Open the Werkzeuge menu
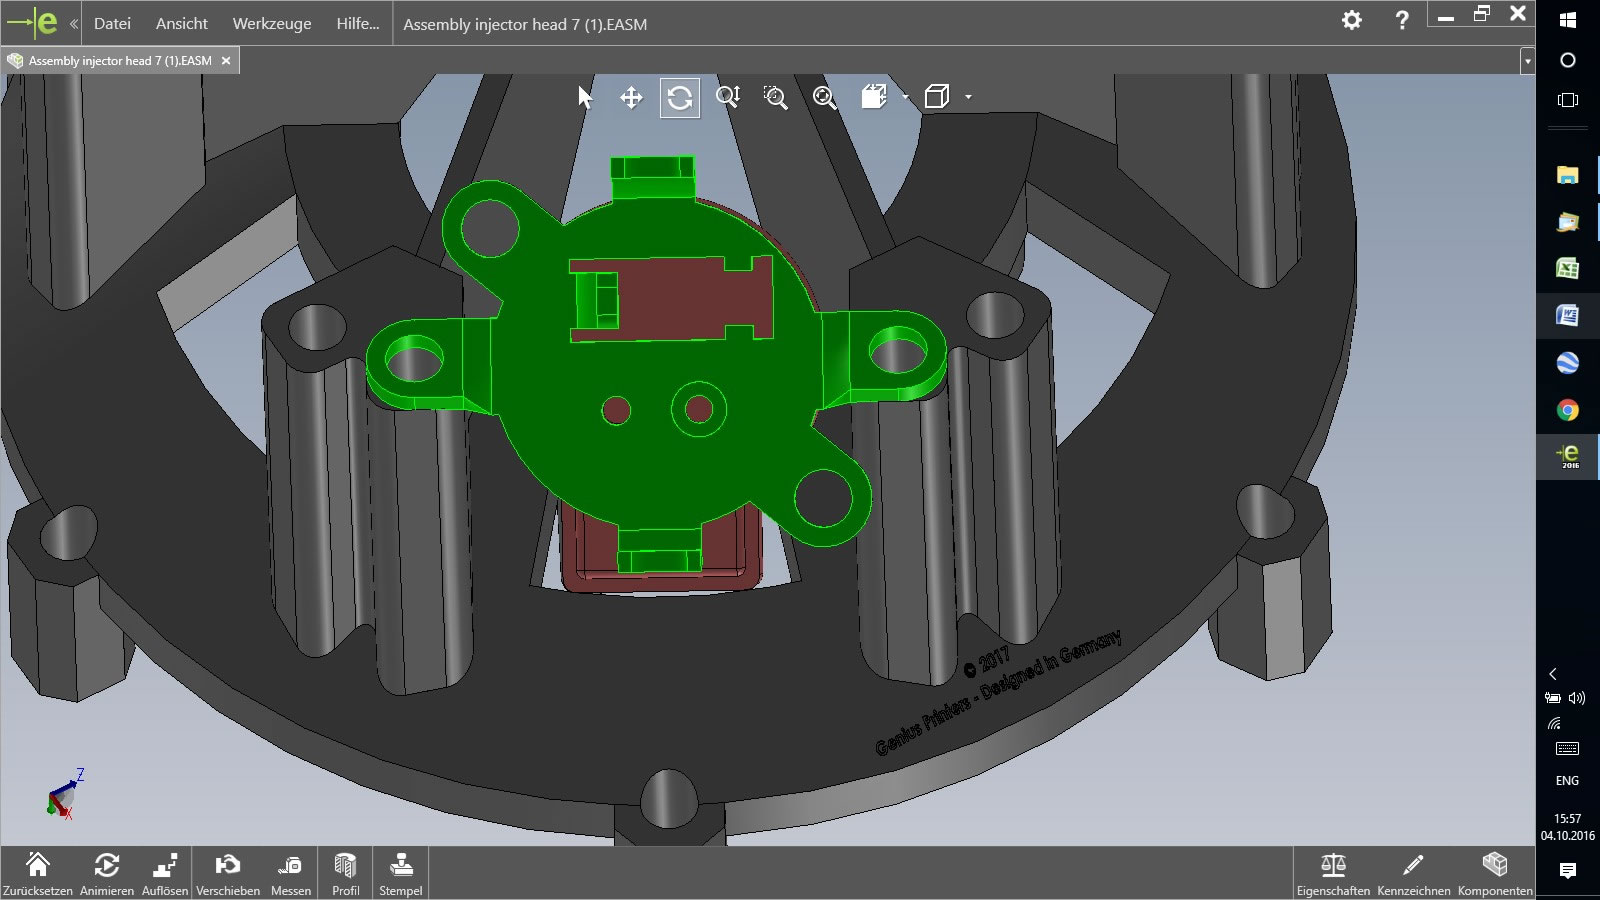 [x=272, y=23]
